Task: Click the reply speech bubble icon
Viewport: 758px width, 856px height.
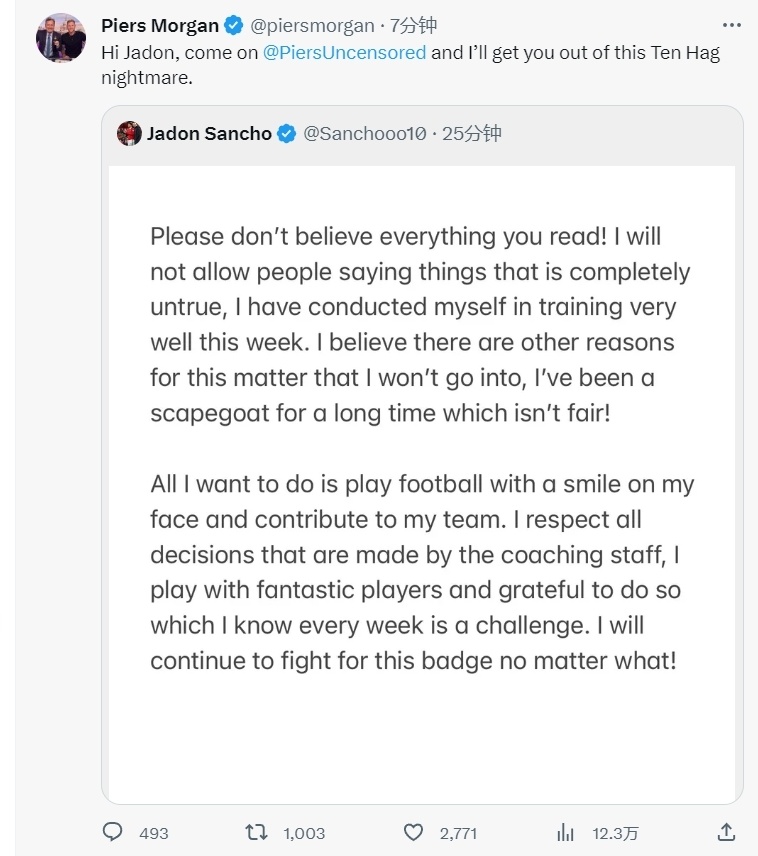Action: point(113,832)
